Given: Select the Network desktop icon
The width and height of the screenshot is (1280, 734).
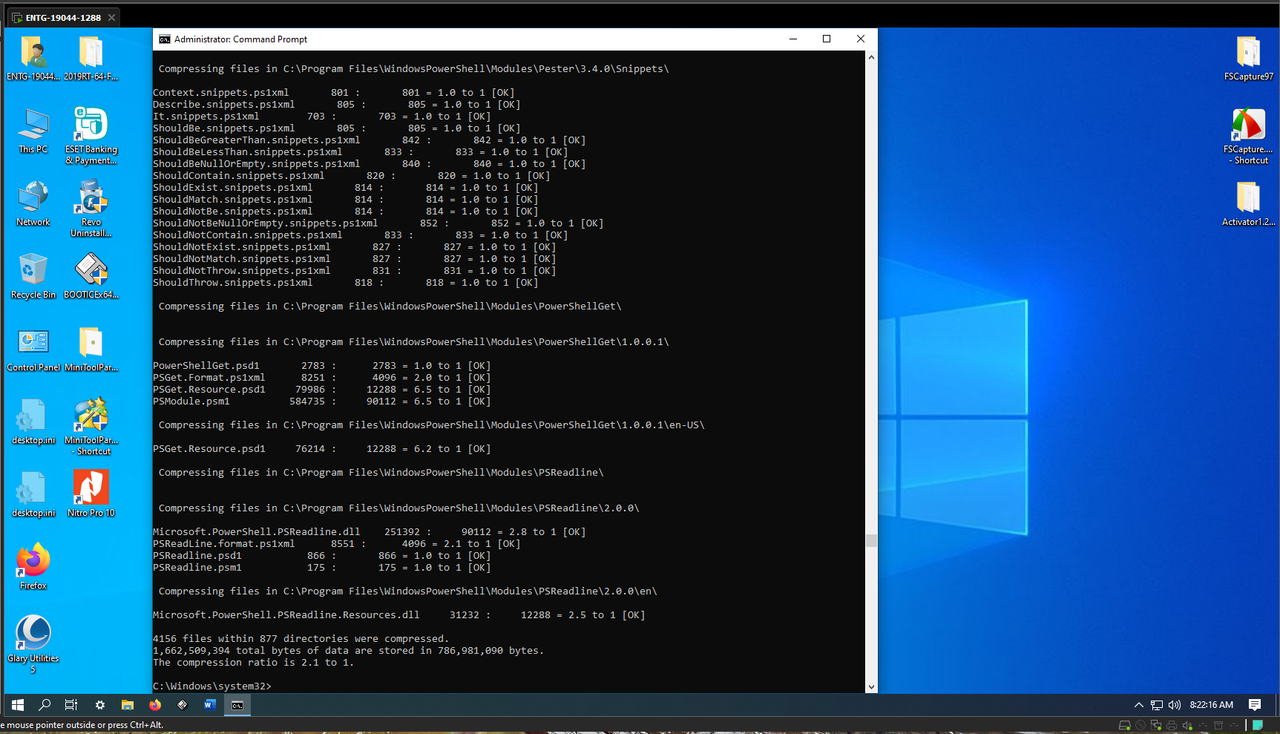Looking at the screenshot, I should tap(33, 204).
